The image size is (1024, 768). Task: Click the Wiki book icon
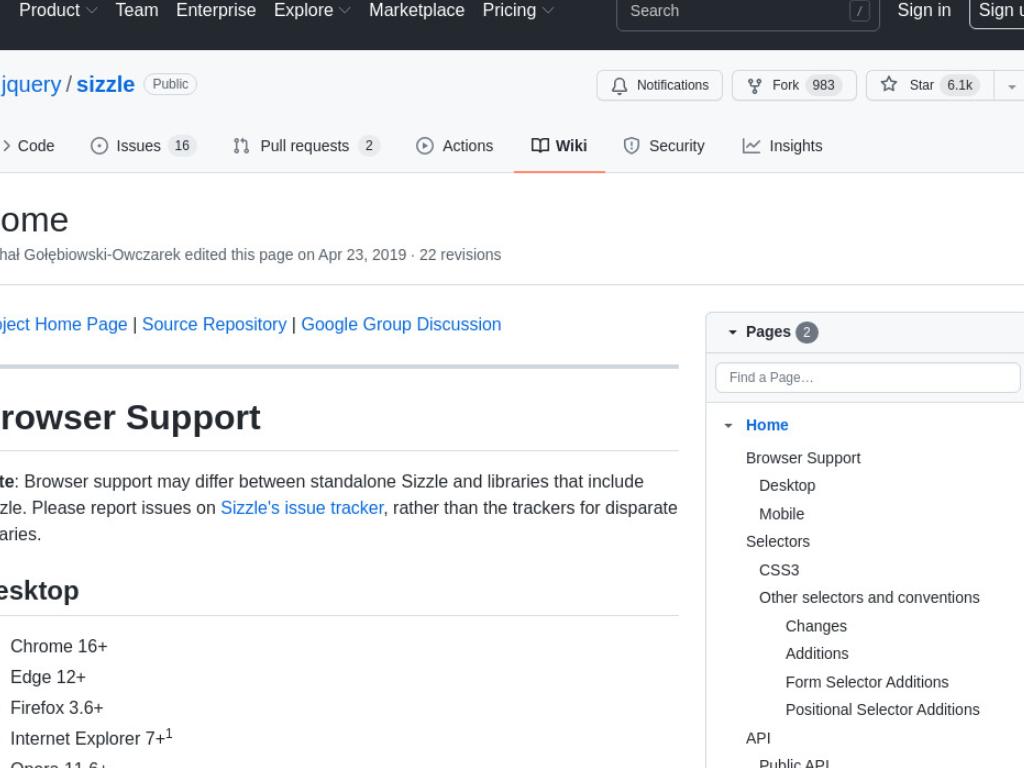[540, 145]
